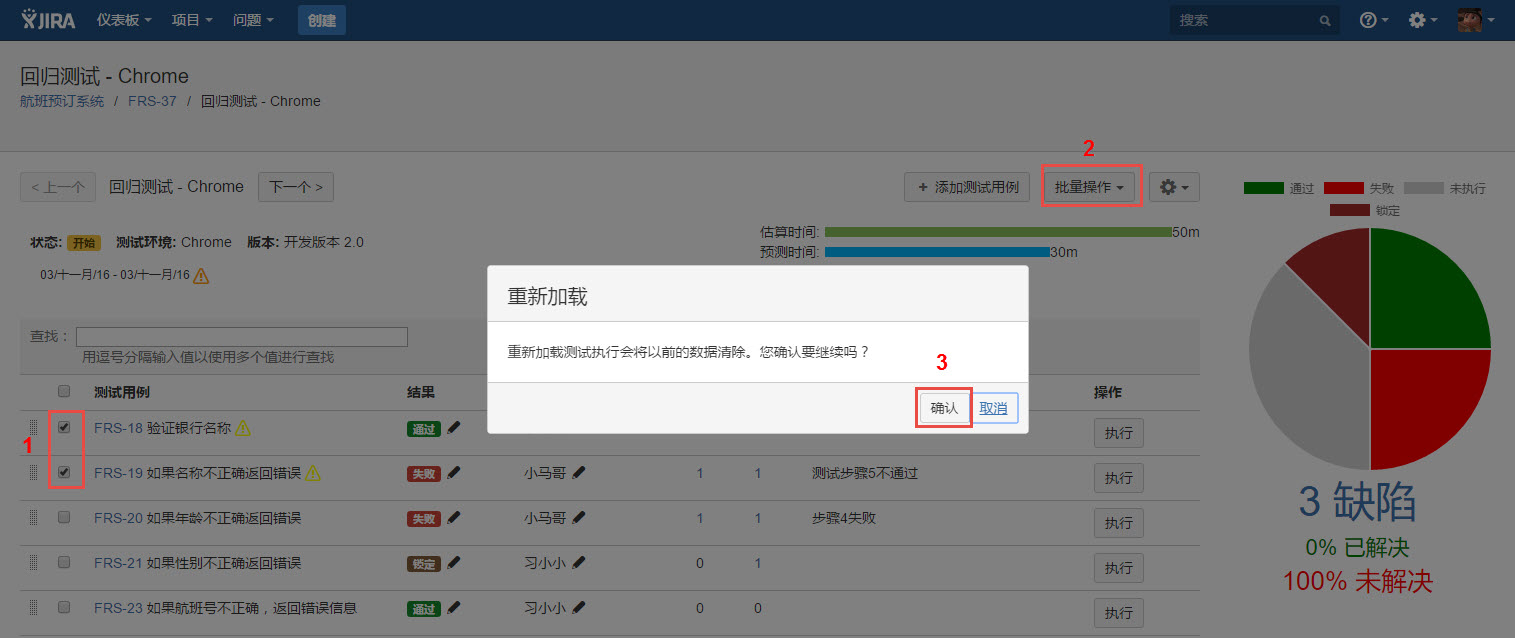The width and height of the screenshot is (1515, 638).
Task: Click the blue 预测时间 progress bar
Action: coord(937,252)
